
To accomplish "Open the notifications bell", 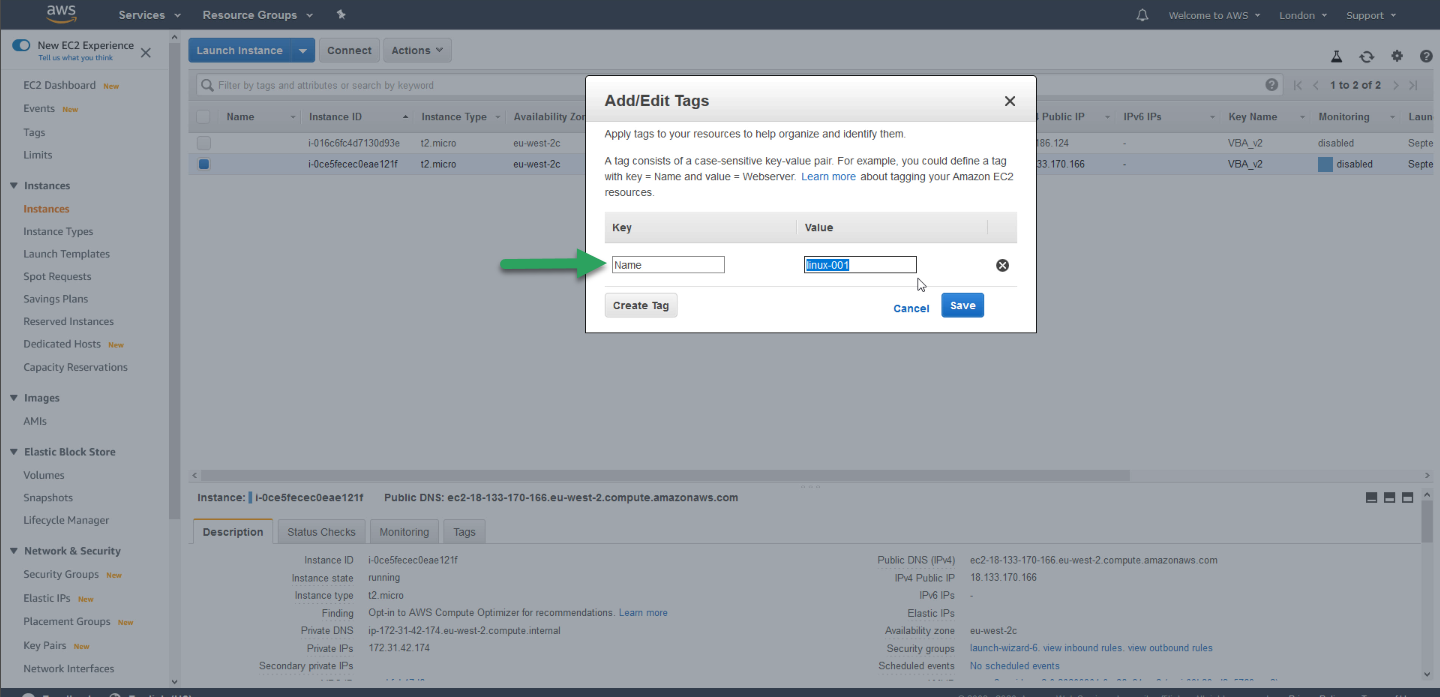I will pyautogui.click(x=1143, y=15).
